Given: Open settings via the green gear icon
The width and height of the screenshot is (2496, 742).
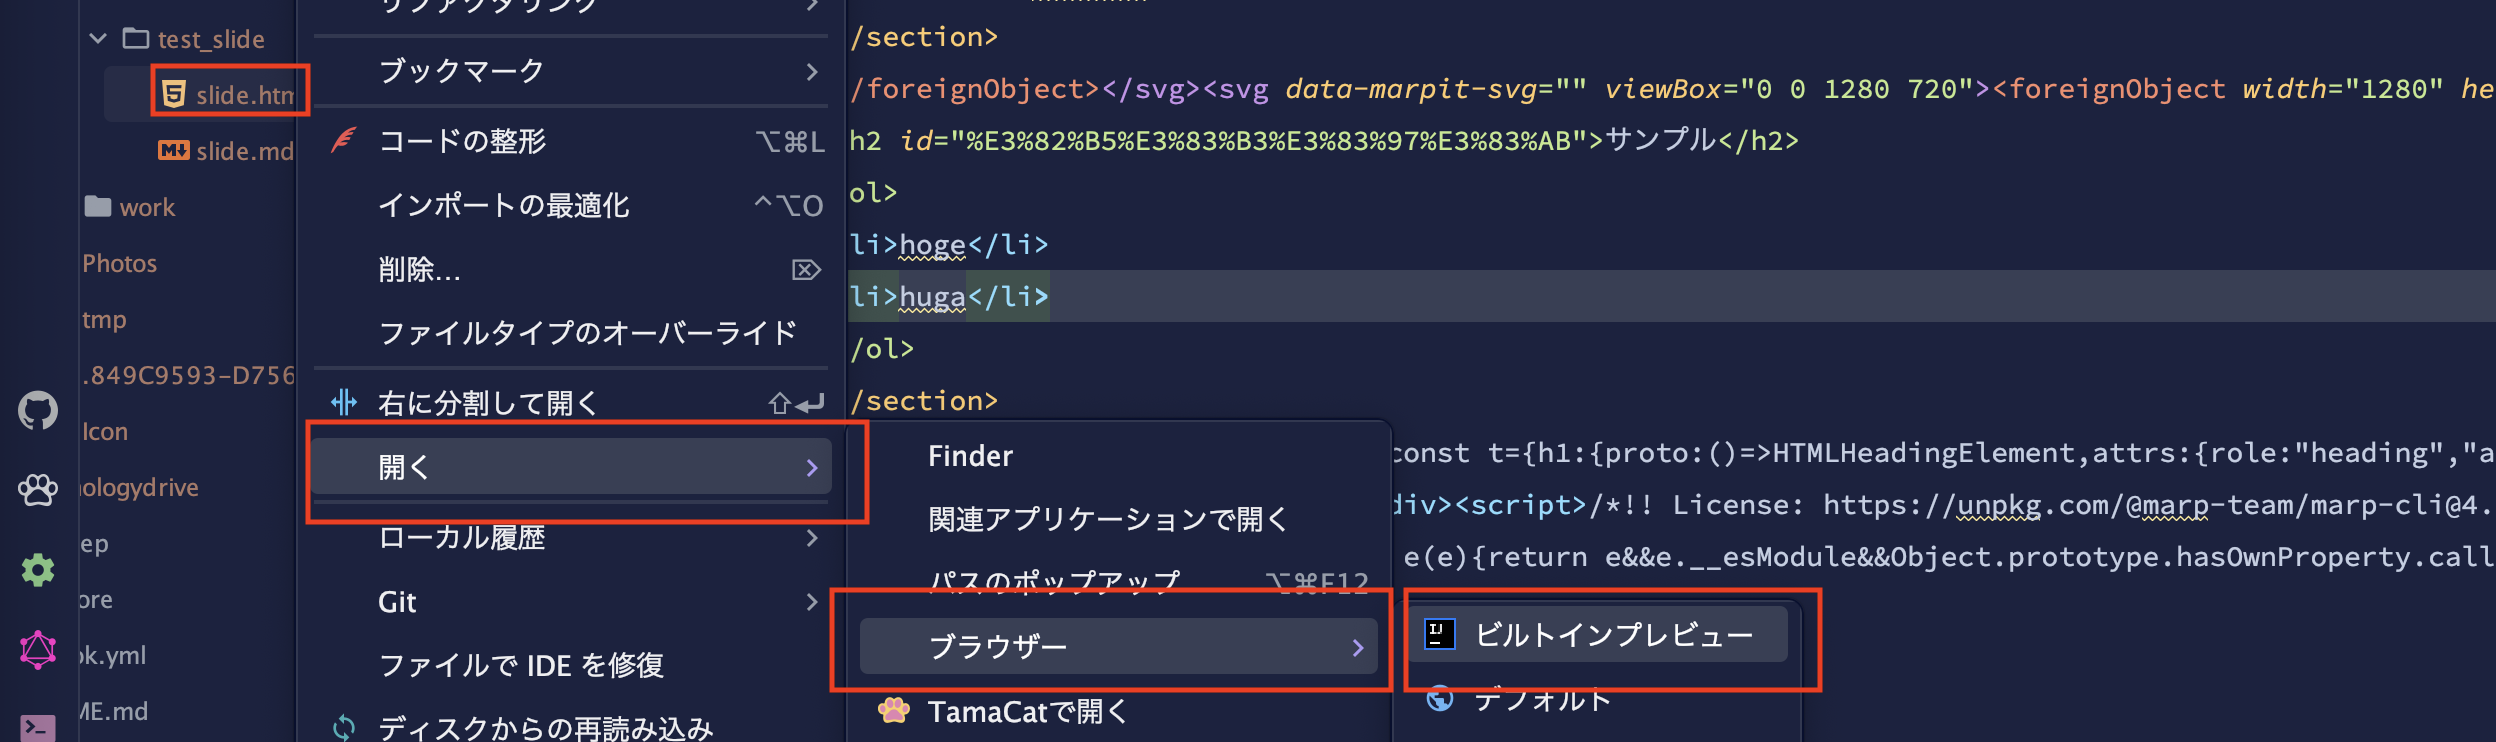Looking at the screenshot, I should coord(38,568).
